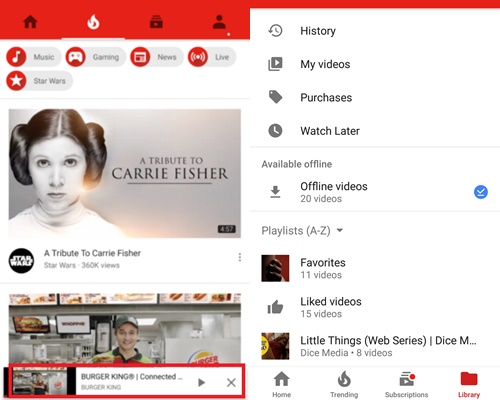This screenshot has width=500, height=400.
Task: Select the Star Wars chip label
Action: (x=50, y=81)
